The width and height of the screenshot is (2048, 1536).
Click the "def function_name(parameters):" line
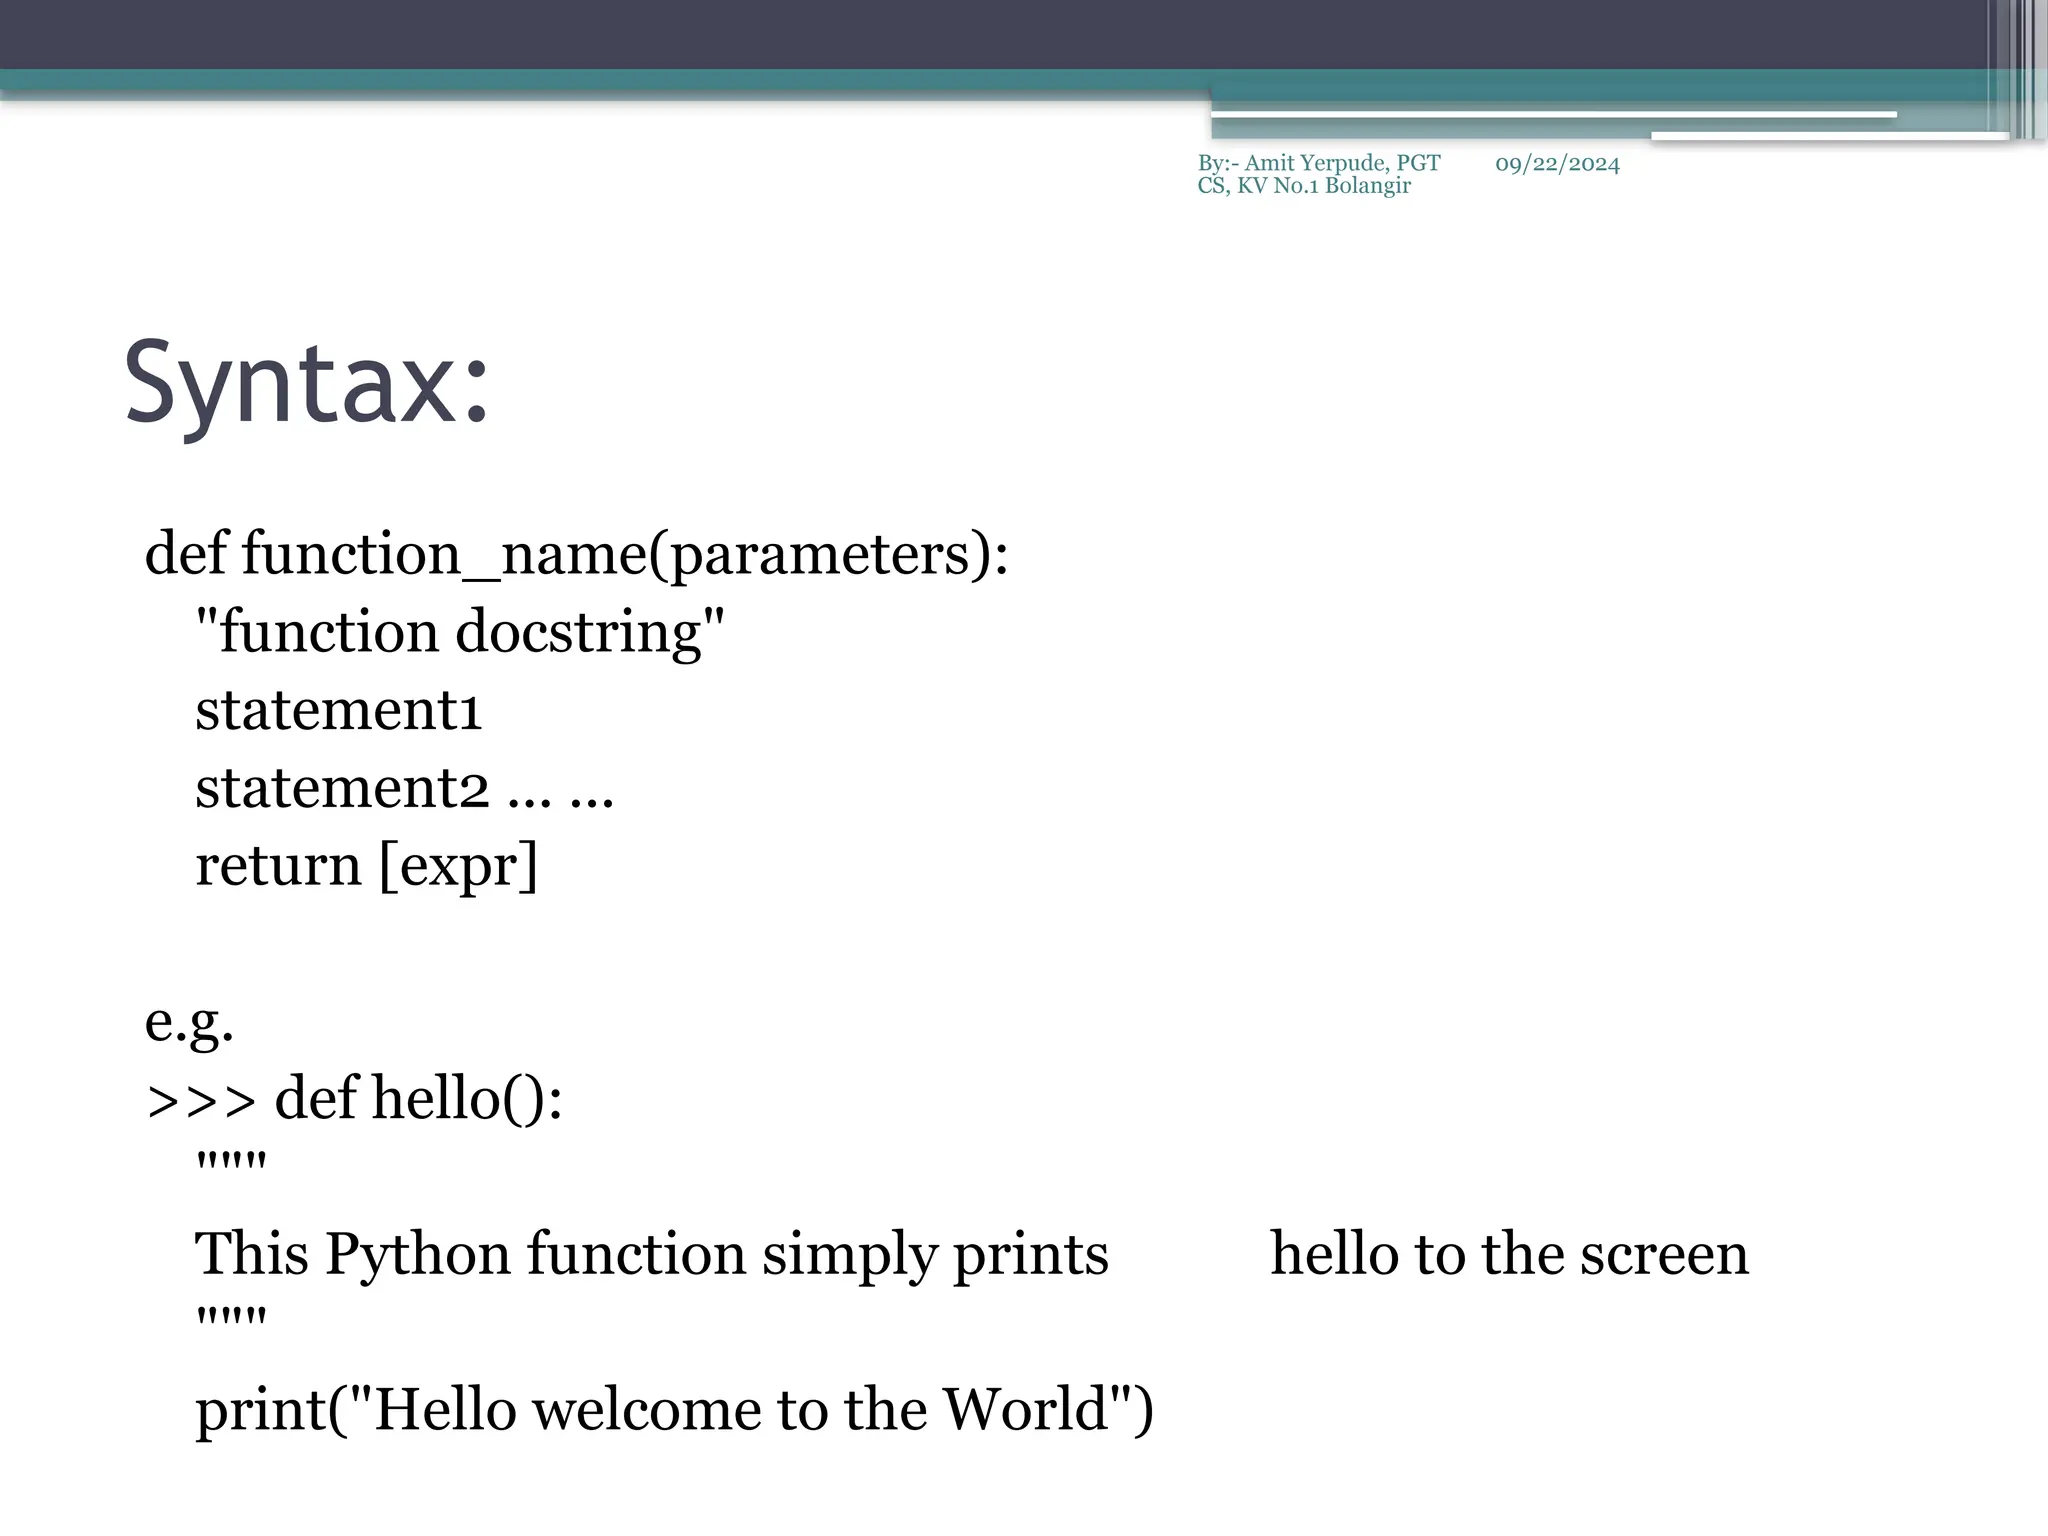pyautogui.click(x=576, y=554)
